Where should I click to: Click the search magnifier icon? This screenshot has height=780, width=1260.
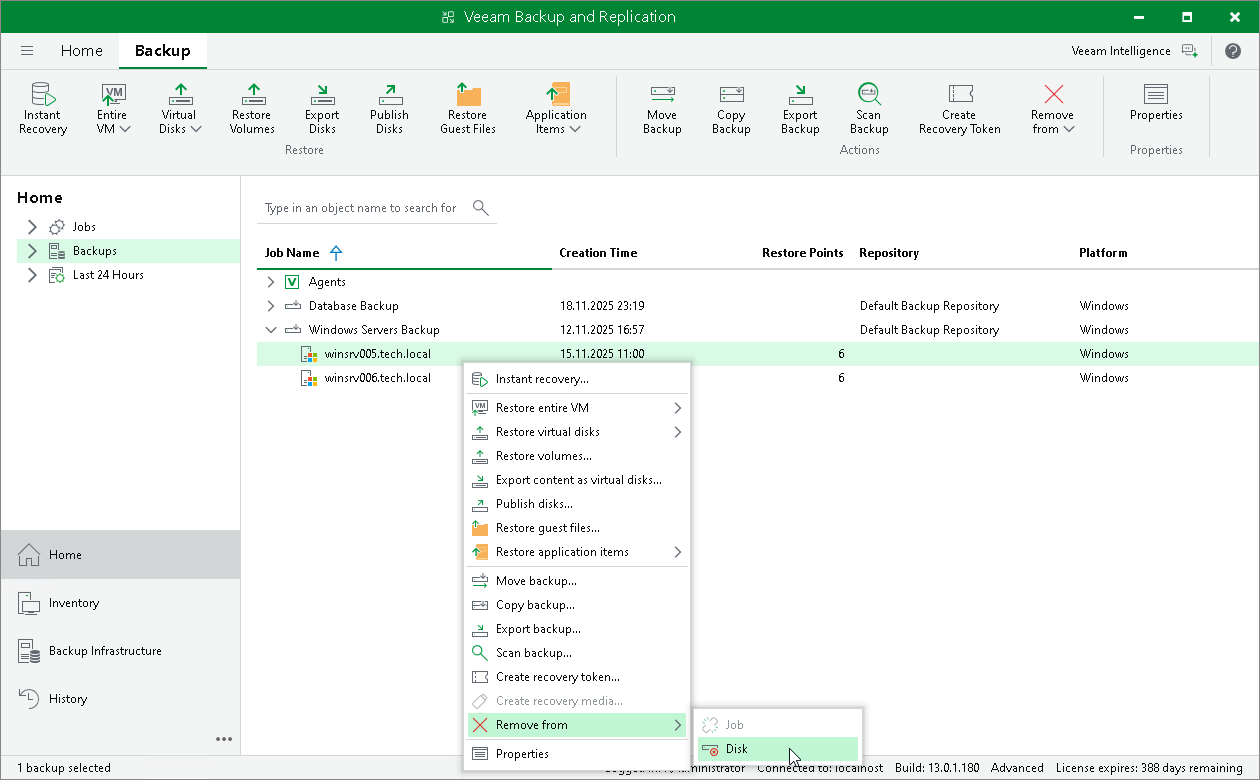[481, 208]
